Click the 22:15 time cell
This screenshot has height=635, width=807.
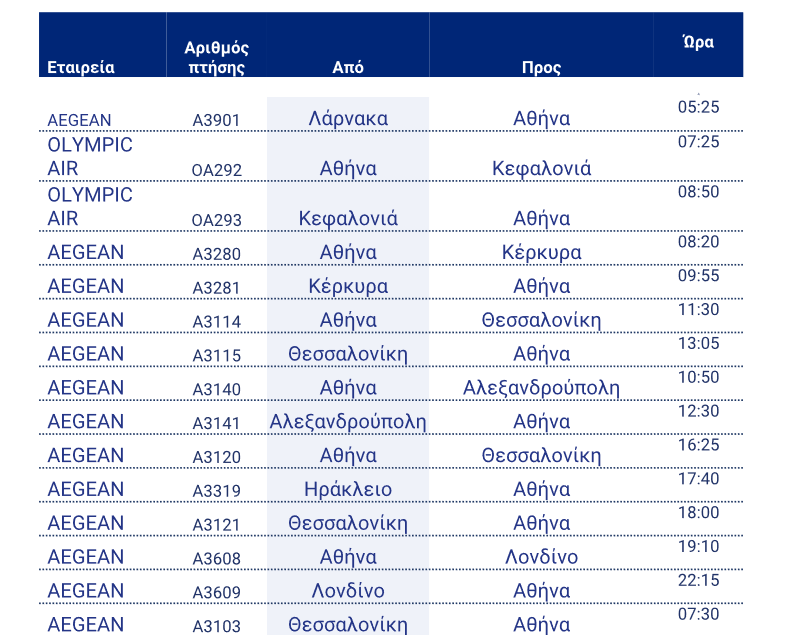pyautogui.click(x=698, y=581)
